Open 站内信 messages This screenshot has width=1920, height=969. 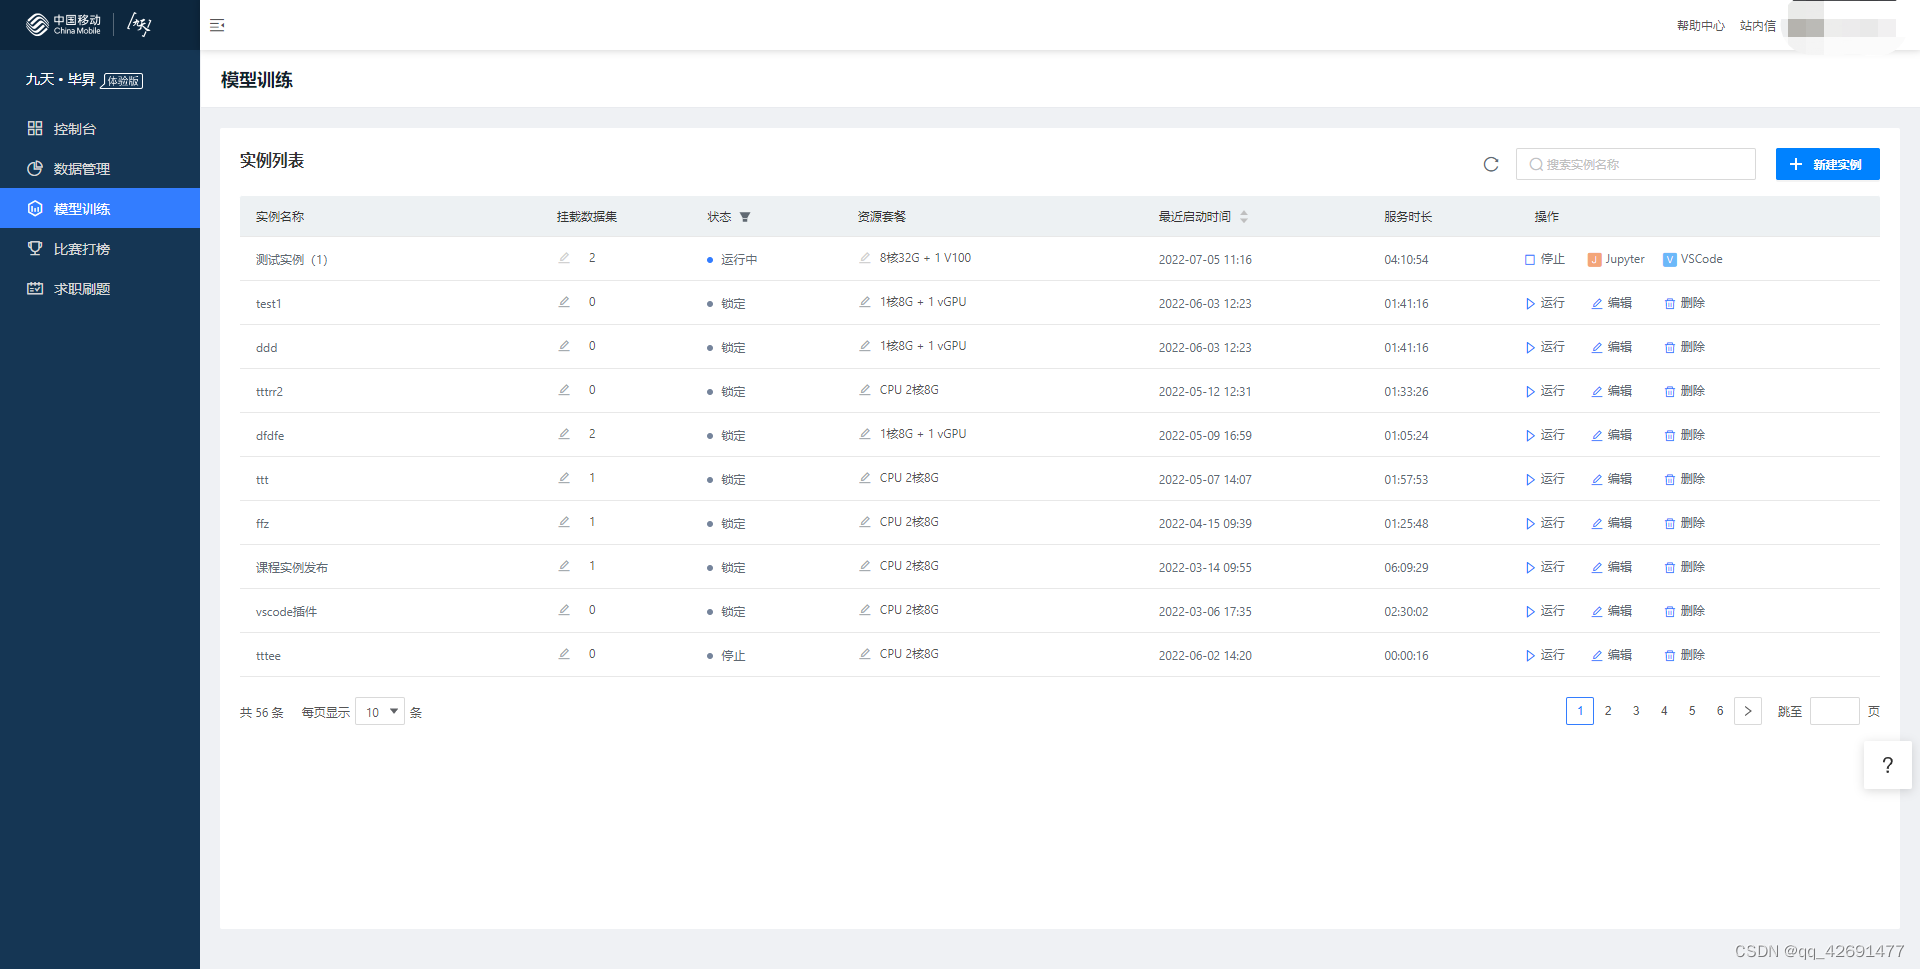coord(1757,26)
